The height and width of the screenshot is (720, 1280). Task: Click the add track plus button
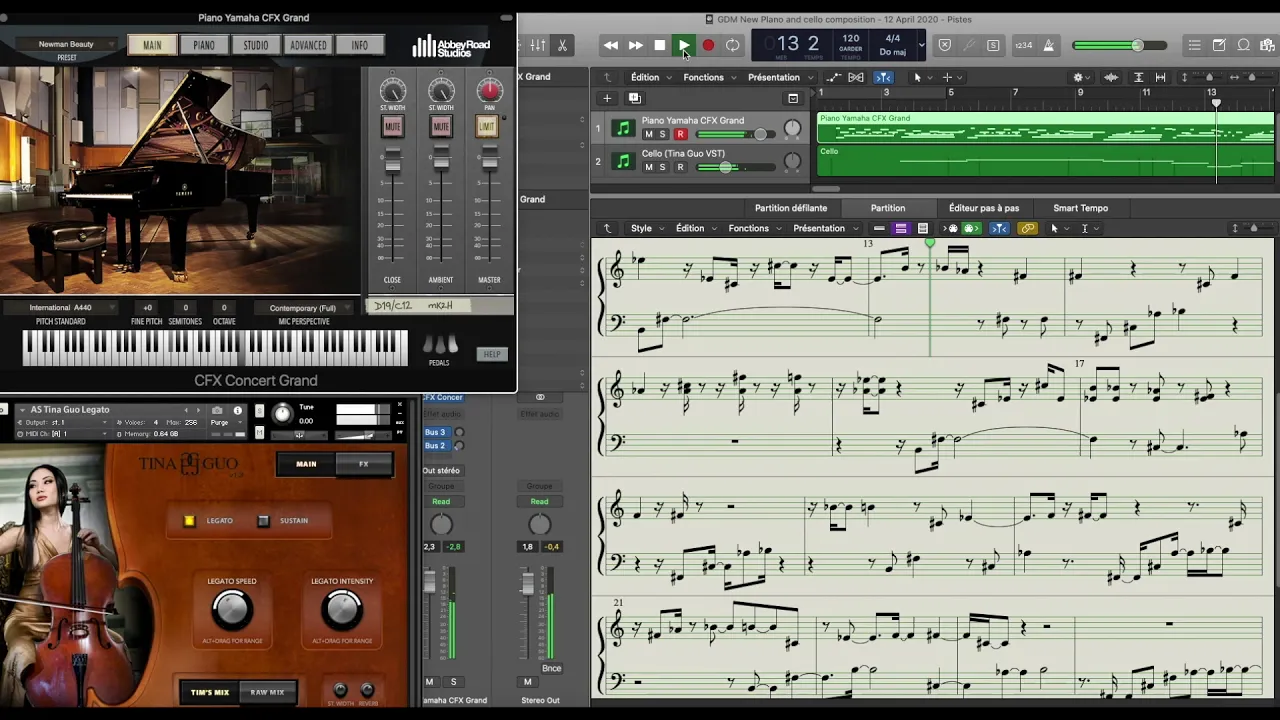pos(606,98)
